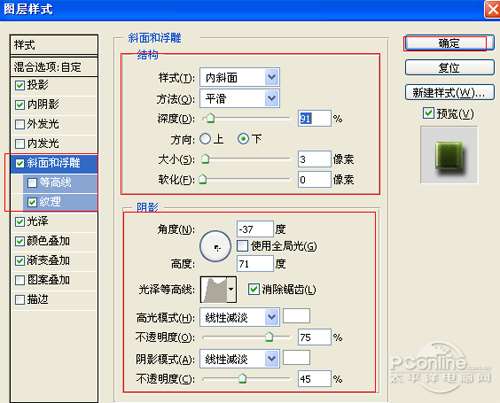Click the 软化 pixel input field

(x=314, y=180)
